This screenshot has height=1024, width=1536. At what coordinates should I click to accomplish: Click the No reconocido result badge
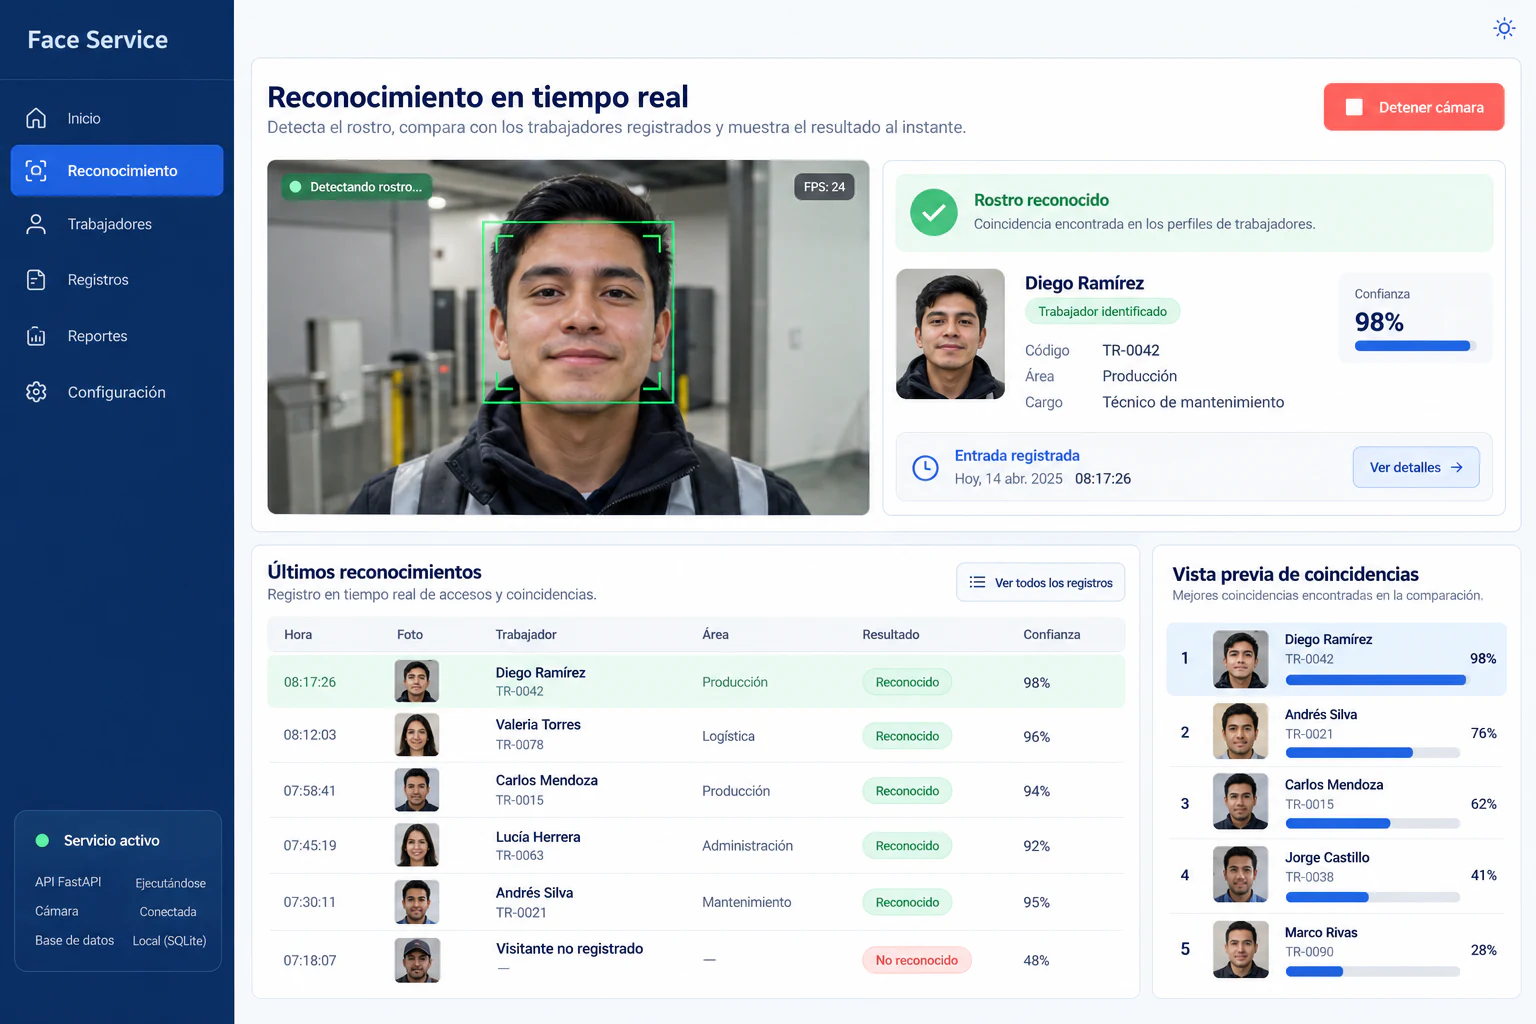(x=917, y=960)
